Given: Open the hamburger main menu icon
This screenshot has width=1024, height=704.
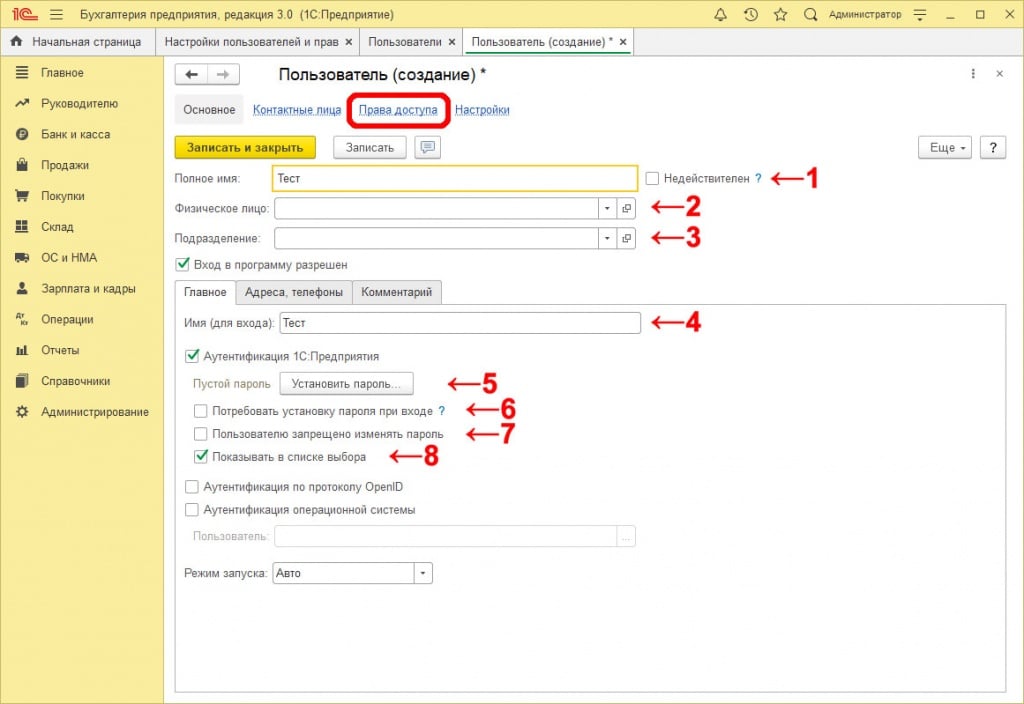Looking at the screenshot, I should (x=56, y=15).
